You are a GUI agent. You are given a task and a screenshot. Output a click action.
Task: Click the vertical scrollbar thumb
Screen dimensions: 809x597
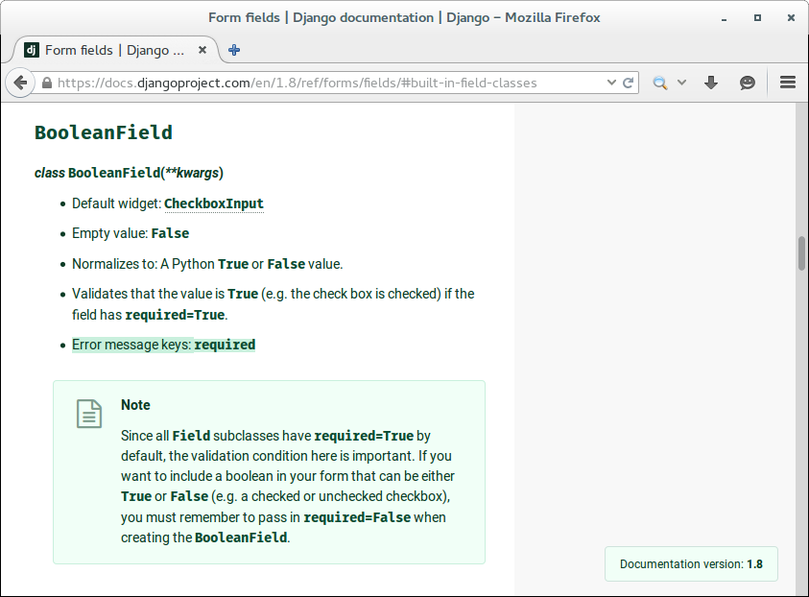[801, 253]
